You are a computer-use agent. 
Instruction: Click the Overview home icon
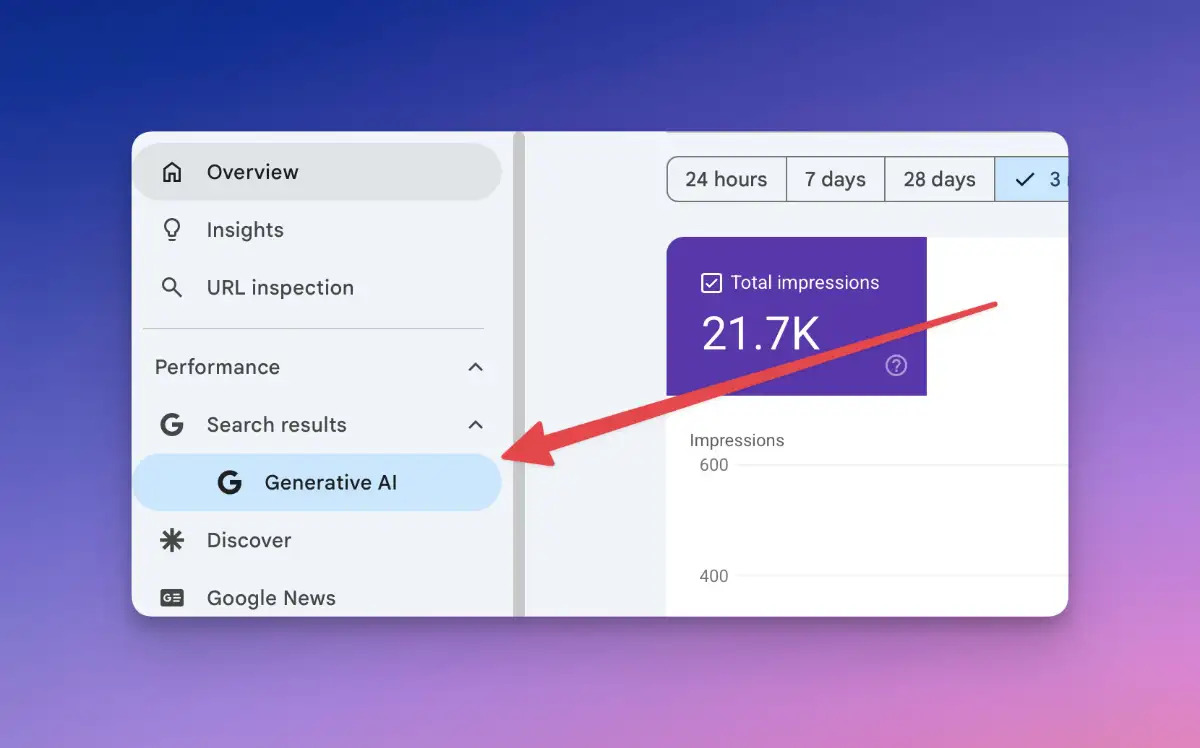[172, 172]
